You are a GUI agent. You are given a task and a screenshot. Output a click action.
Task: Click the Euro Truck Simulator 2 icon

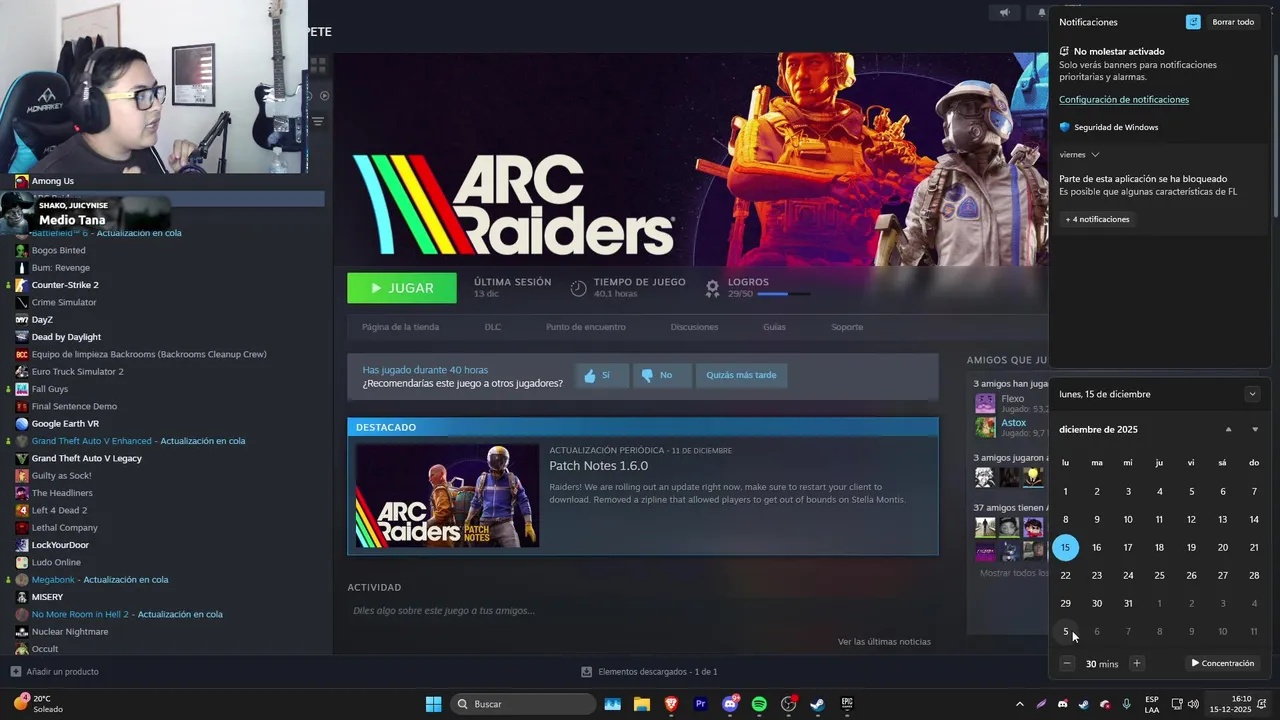tap(22, 372)
